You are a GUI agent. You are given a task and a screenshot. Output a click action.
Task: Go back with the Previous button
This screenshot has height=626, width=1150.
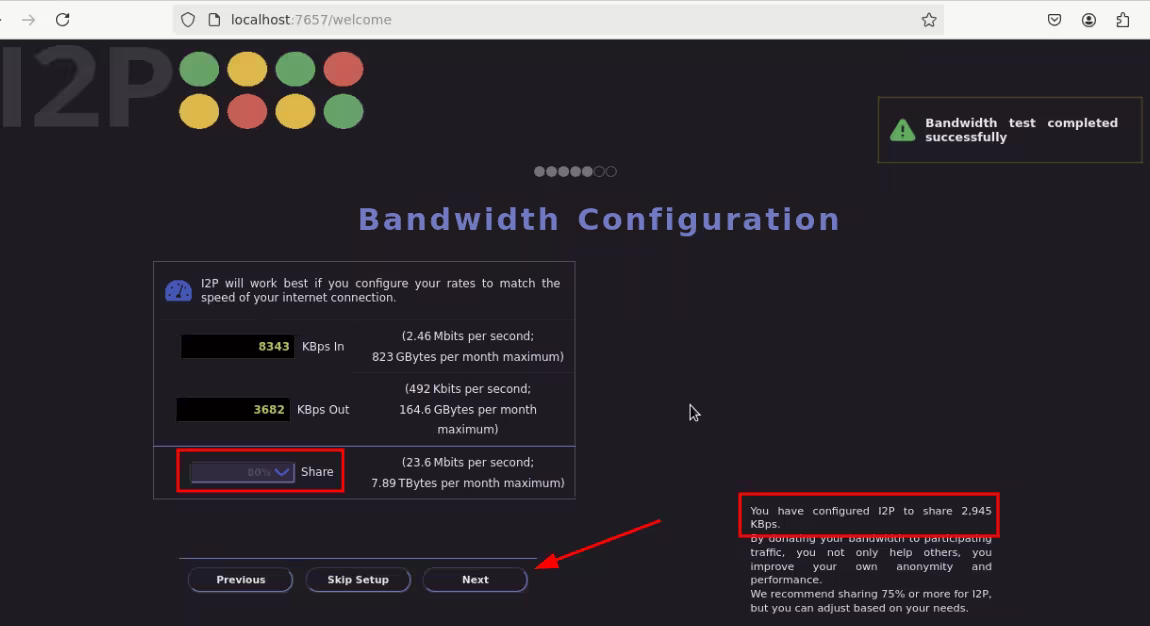241,580
